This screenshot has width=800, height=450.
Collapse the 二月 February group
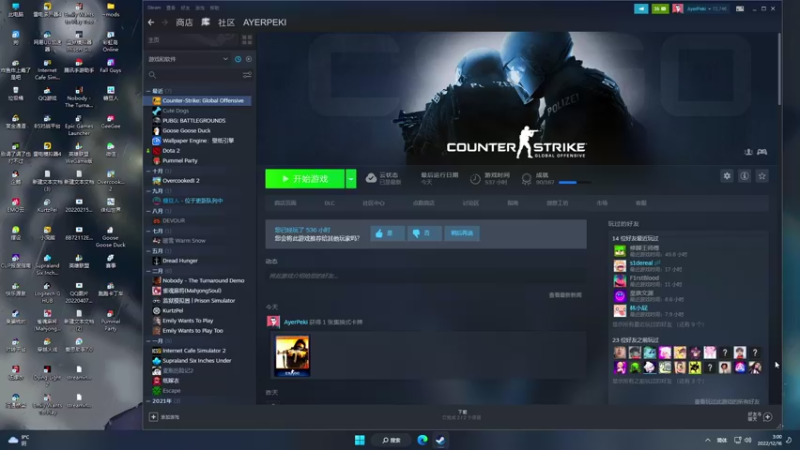(x=148, y=271)
